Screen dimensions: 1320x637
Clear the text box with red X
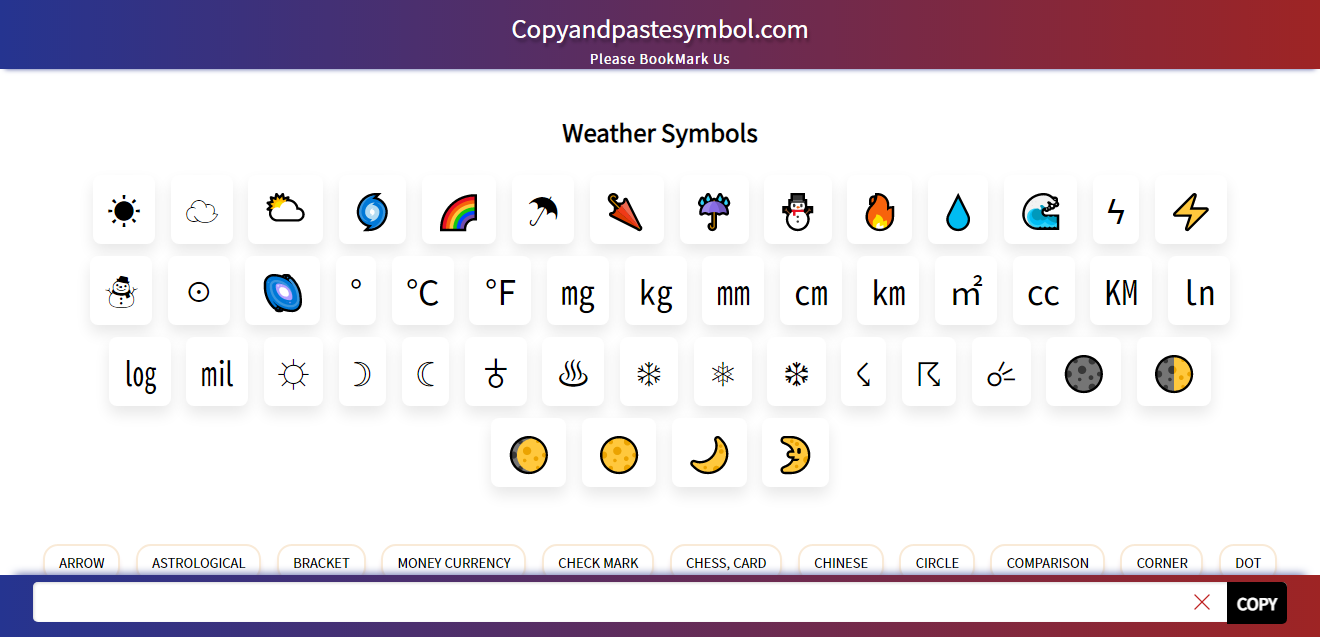tap(1202, 602)
